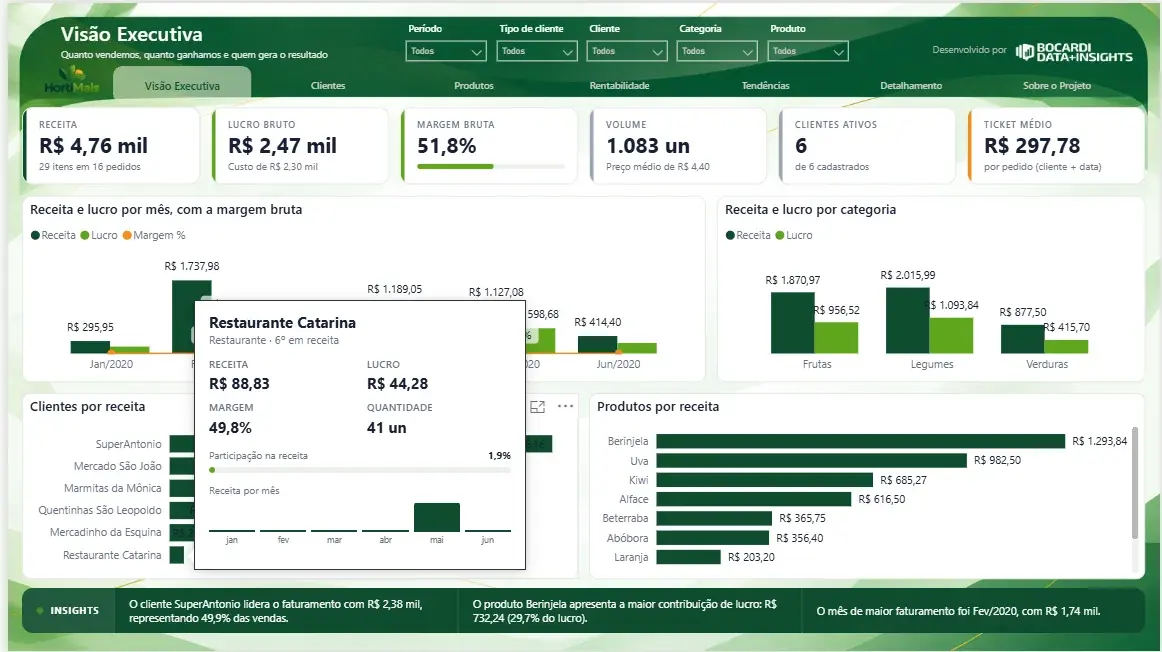This screenshot has height=652, width=1162.
Task: Go to the Sobre o Projeto page
Action: (x=1057, y=86)
